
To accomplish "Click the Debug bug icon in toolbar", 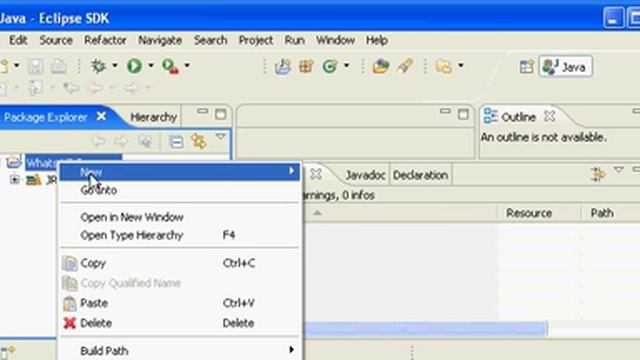I will tap(98, 66).
